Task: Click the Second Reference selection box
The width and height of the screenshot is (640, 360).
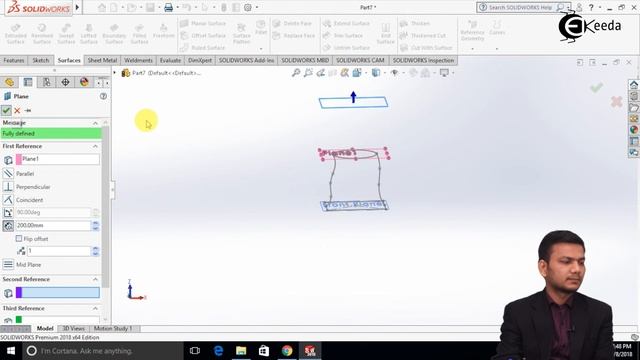Action: (x=58, y=292)
